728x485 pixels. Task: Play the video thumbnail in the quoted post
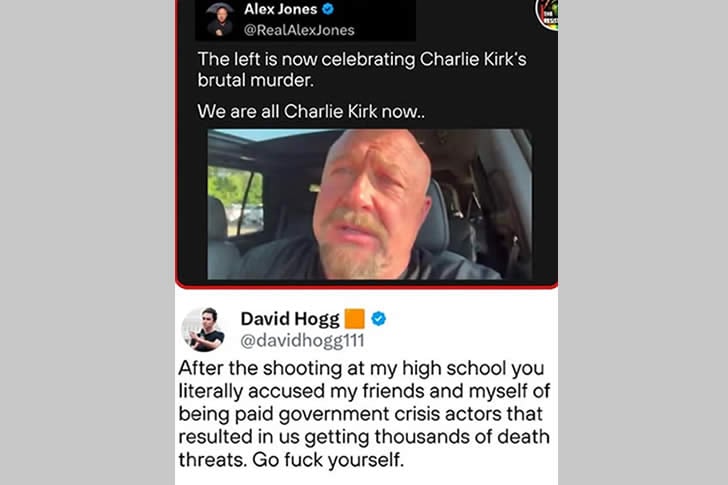[x=370, y=204]
